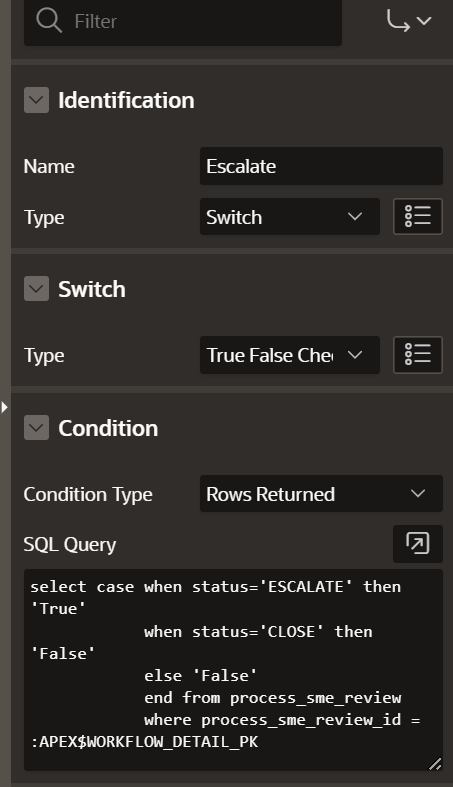
Task: Collapse the Identification section
Action: 36,100
